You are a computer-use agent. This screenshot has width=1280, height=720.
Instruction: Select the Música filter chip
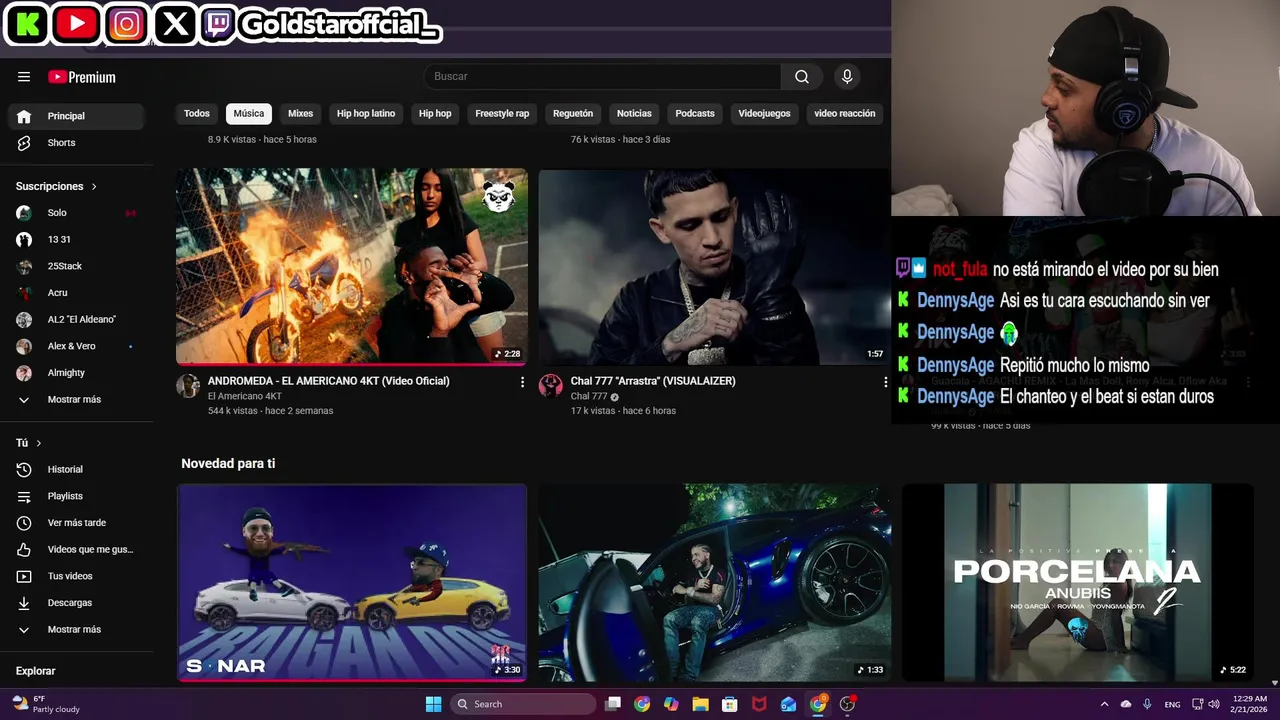pyautogui.click(x=249, y=114)
